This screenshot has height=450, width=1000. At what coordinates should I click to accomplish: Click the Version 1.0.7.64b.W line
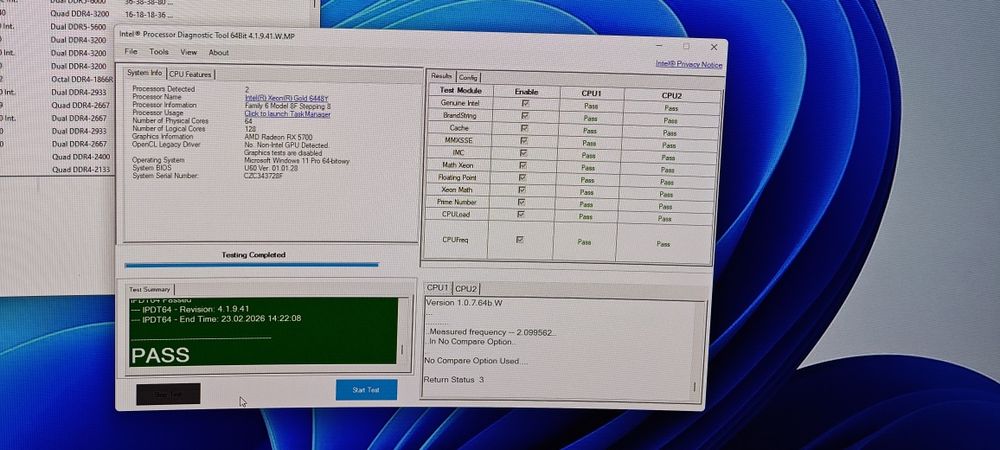point(464,303)
